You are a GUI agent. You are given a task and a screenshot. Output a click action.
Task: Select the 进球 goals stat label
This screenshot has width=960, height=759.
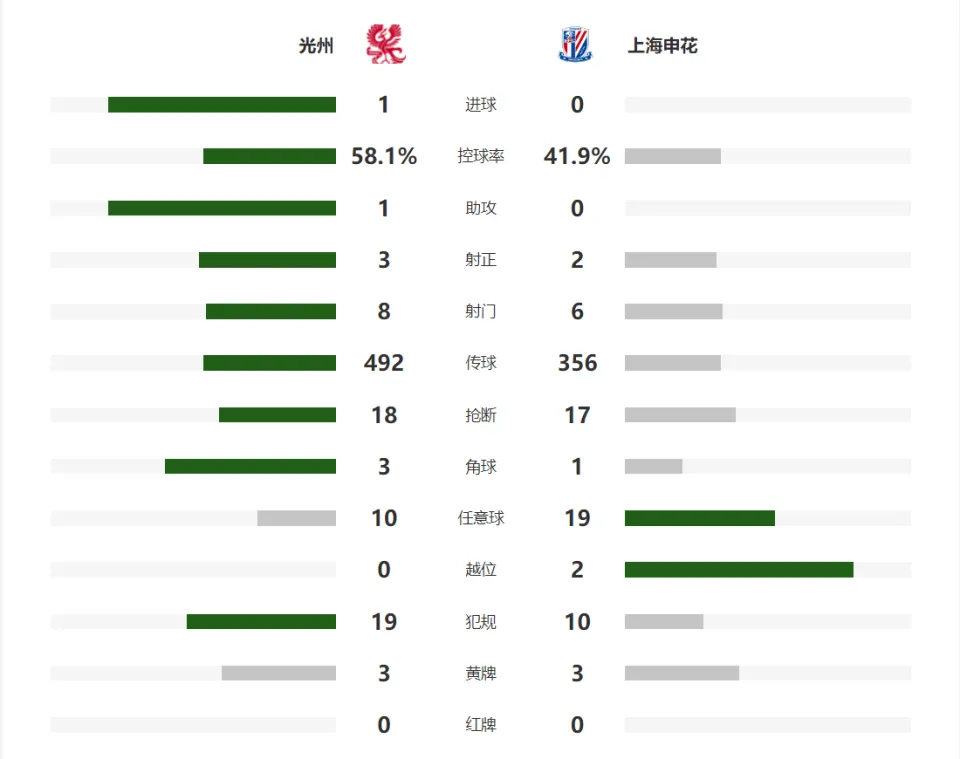481,105
